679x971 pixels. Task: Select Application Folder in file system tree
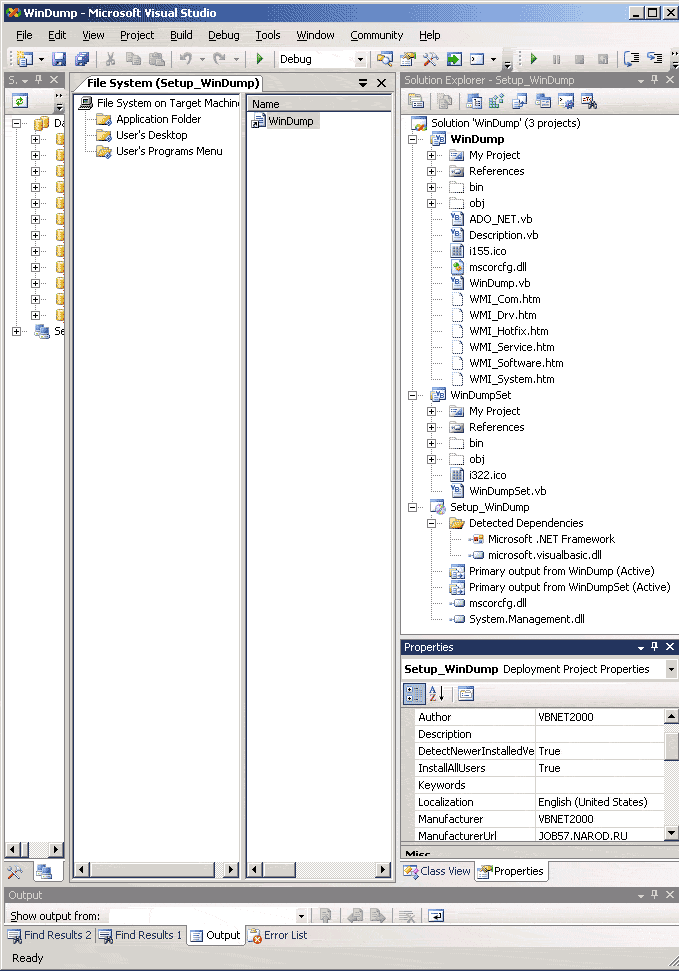[x=159, y=119]
